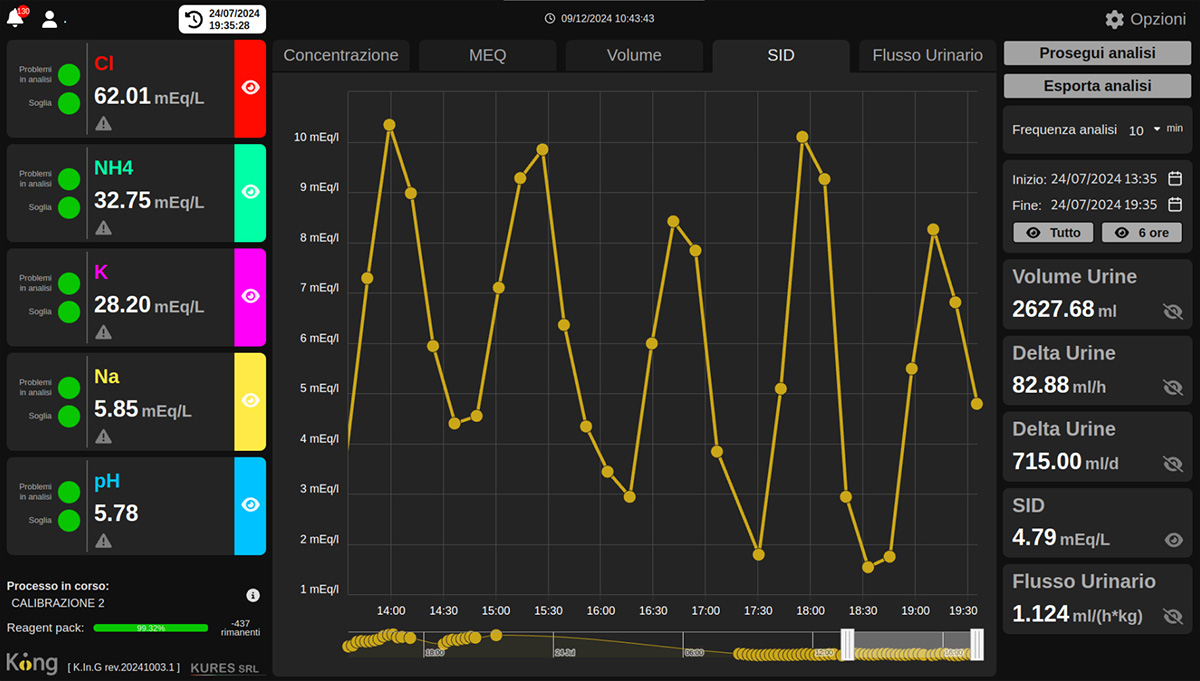Expand the Frequenza analisi dropdown

point(1157,129)
